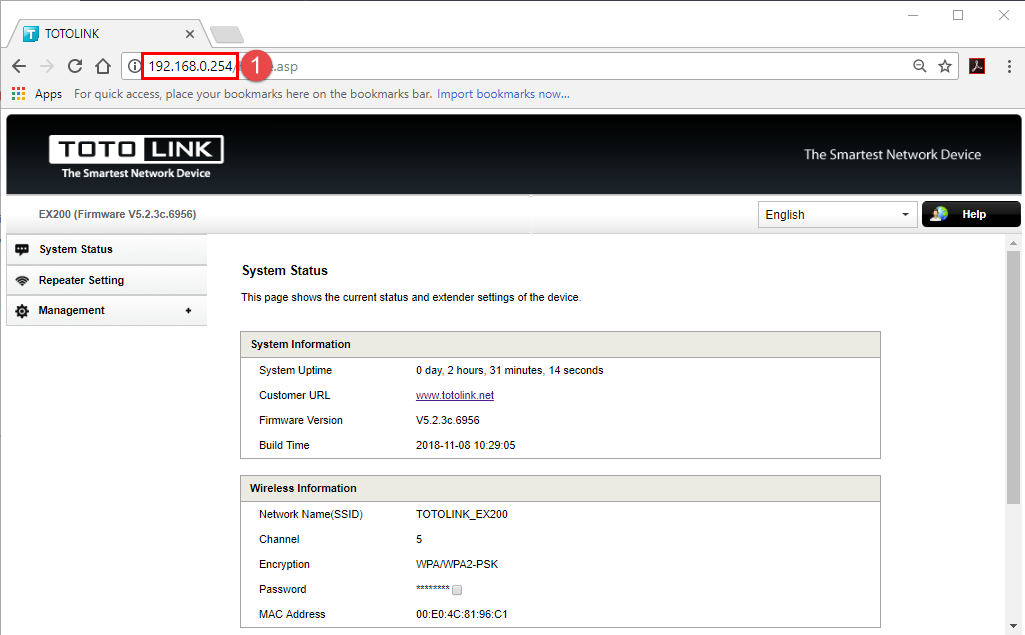Open a new browser tab
The height and width of the screenshot is (635, 1025).
click(227, 34)
